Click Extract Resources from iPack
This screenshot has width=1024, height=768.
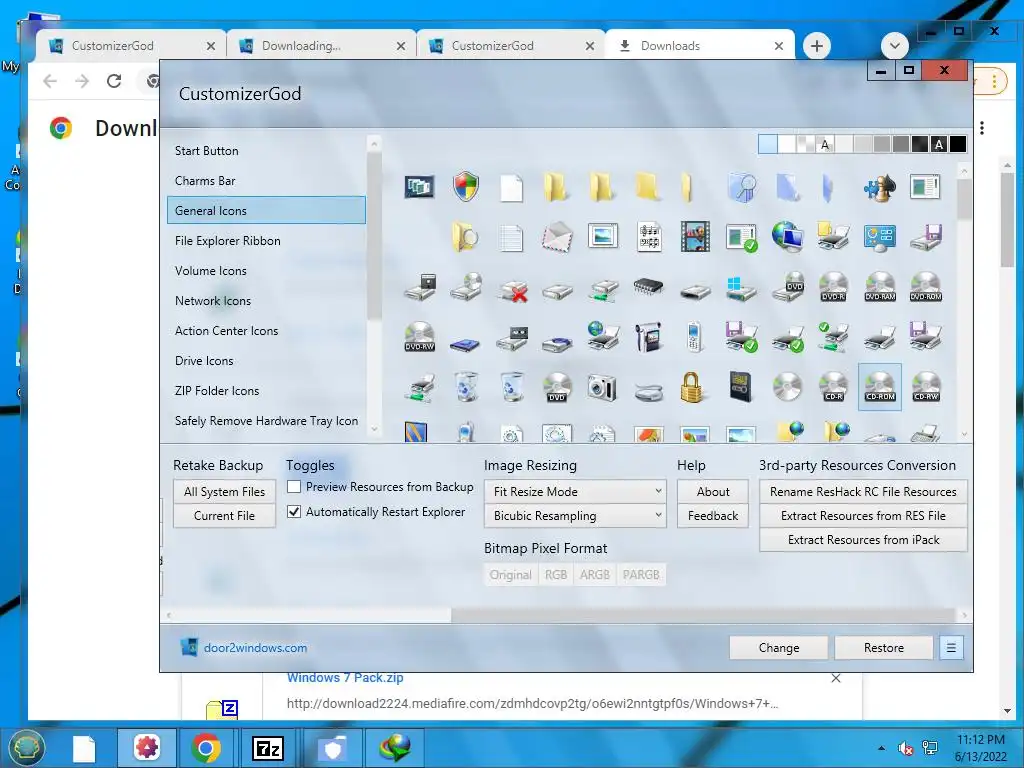click(x=863, y=539)
